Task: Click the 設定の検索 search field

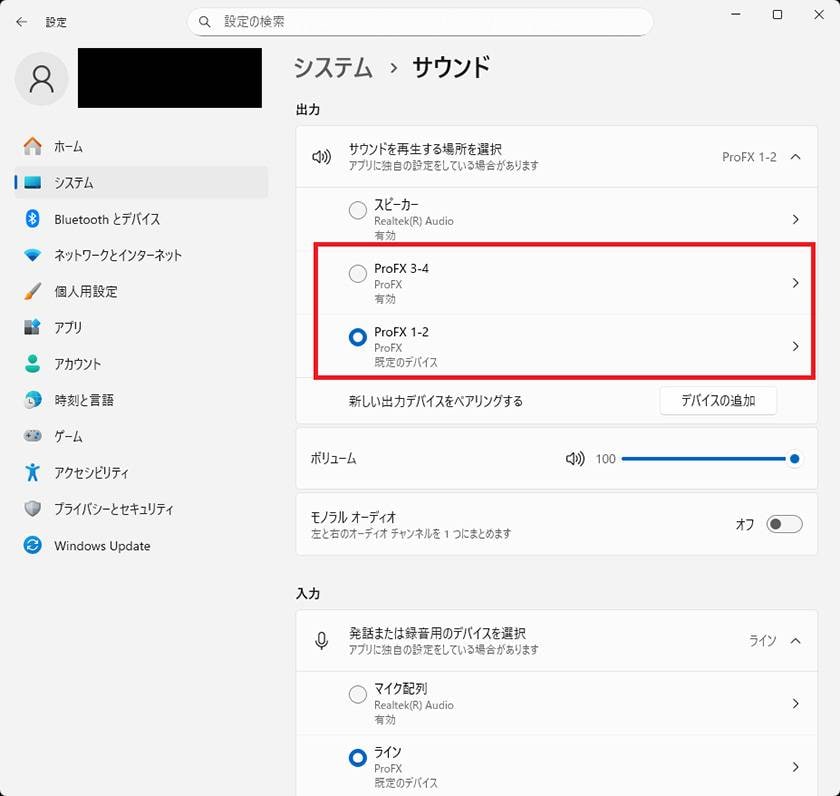Action: (420, 22)
